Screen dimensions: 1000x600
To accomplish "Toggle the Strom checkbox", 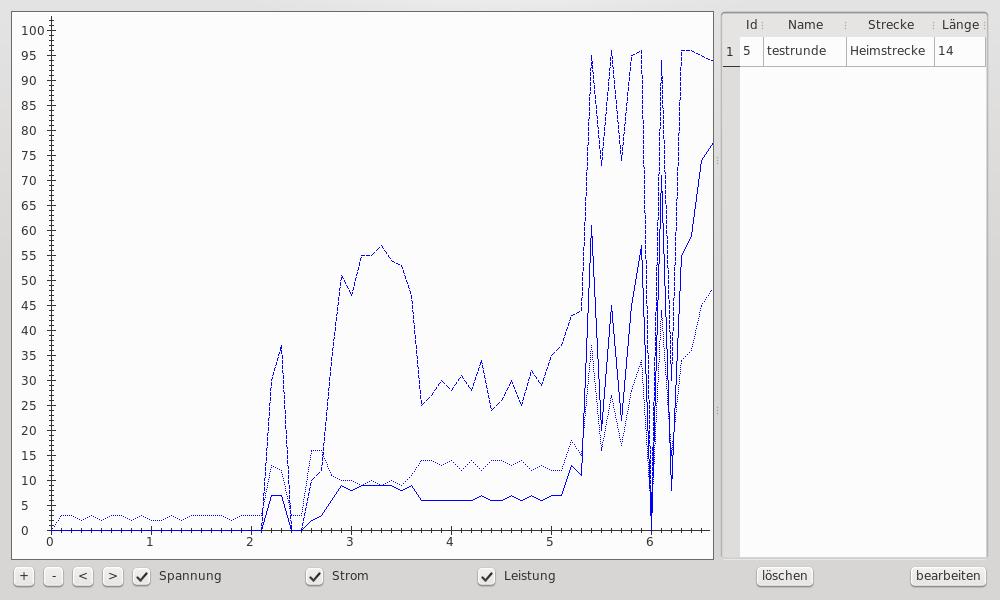I will [x=315, y=576].
